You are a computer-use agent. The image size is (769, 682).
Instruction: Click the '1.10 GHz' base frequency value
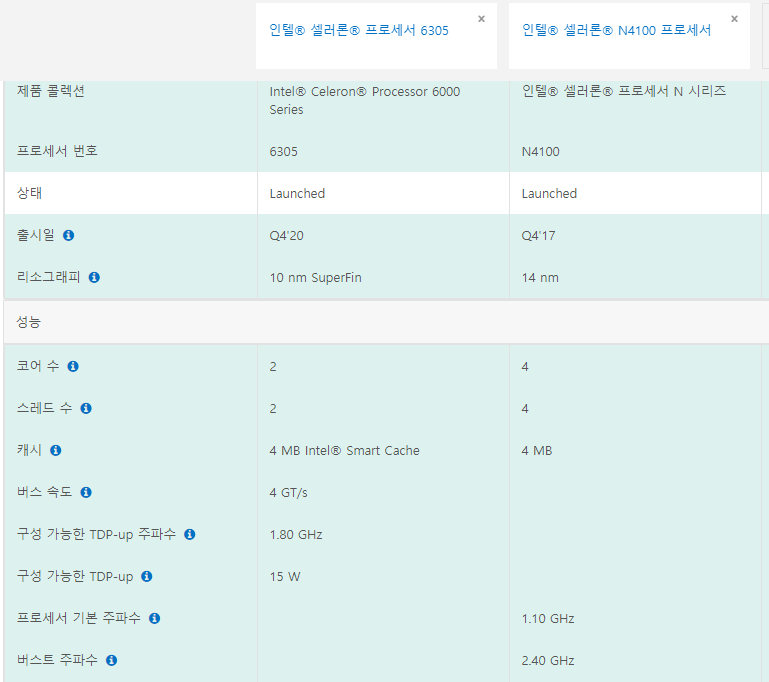548,619
